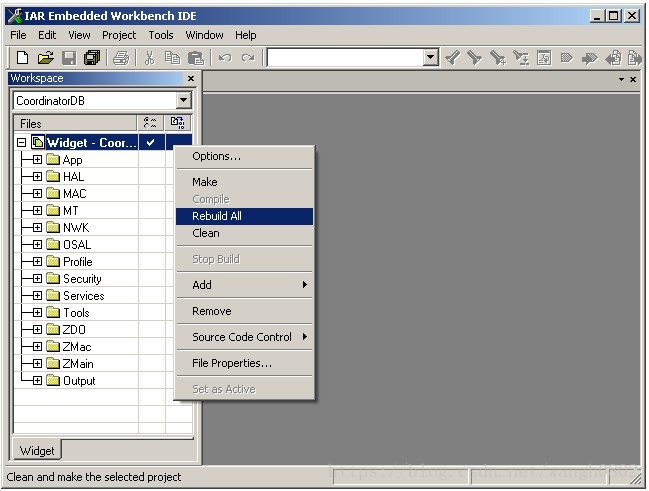Click the Replace toolbar icon
This screenshot has width=649, height=491.
(521, 58)
